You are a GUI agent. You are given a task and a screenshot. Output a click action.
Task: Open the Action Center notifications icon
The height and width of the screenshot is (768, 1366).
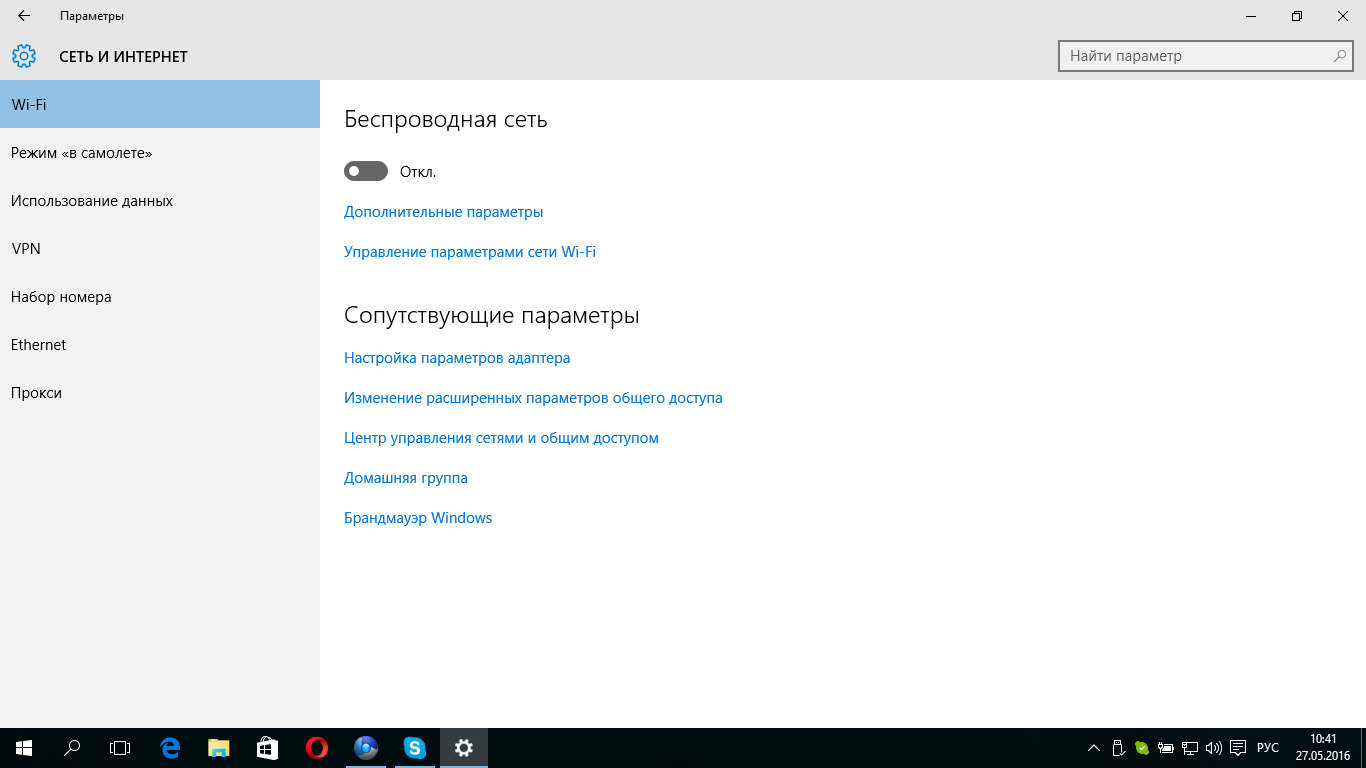coord(1238,747)
